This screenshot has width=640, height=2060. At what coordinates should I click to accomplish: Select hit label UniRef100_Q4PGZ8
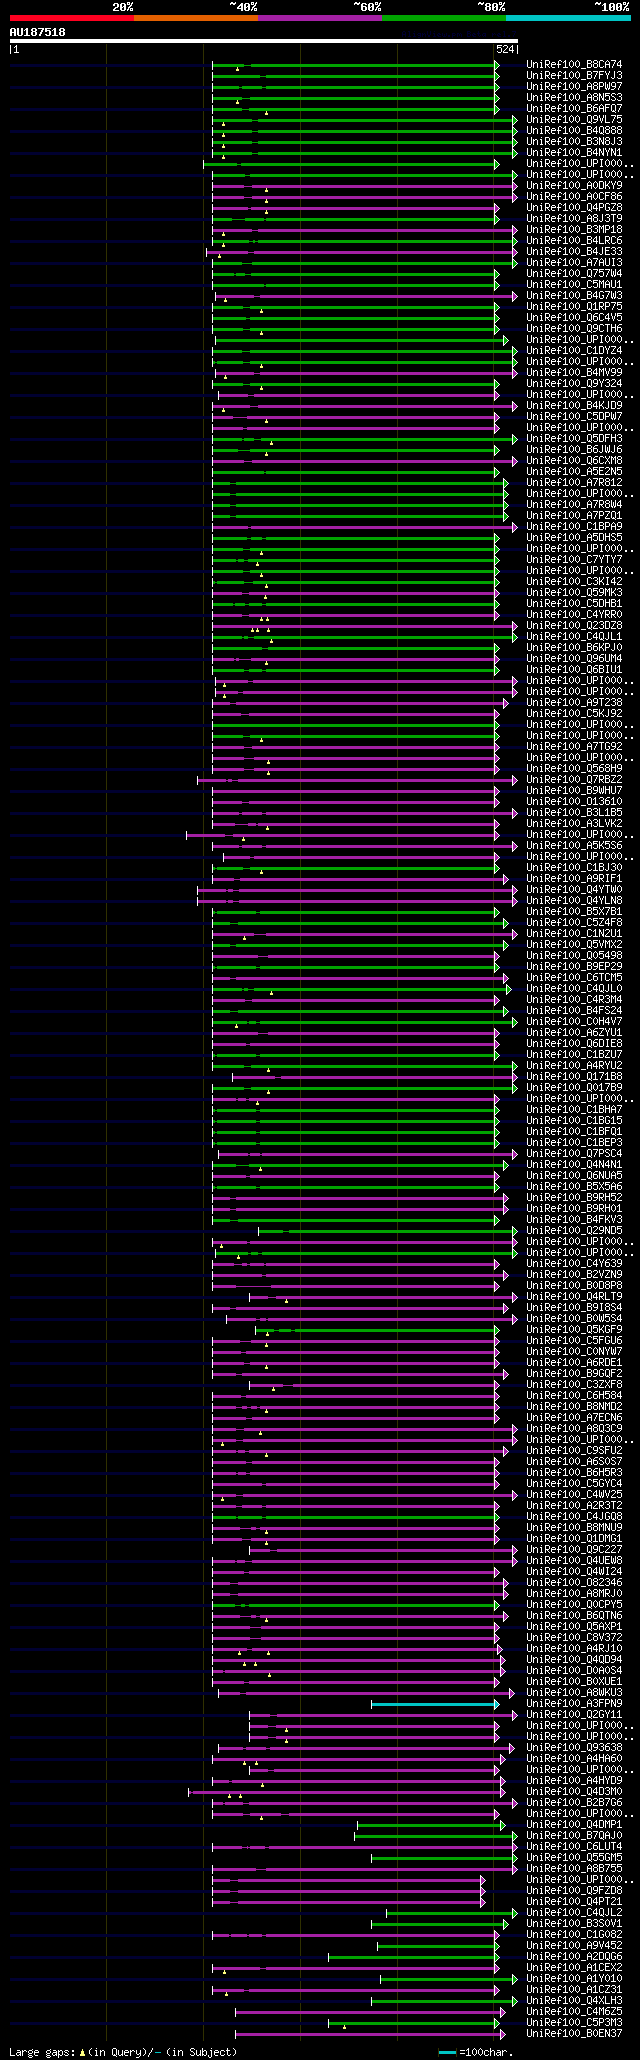(574, 207)
